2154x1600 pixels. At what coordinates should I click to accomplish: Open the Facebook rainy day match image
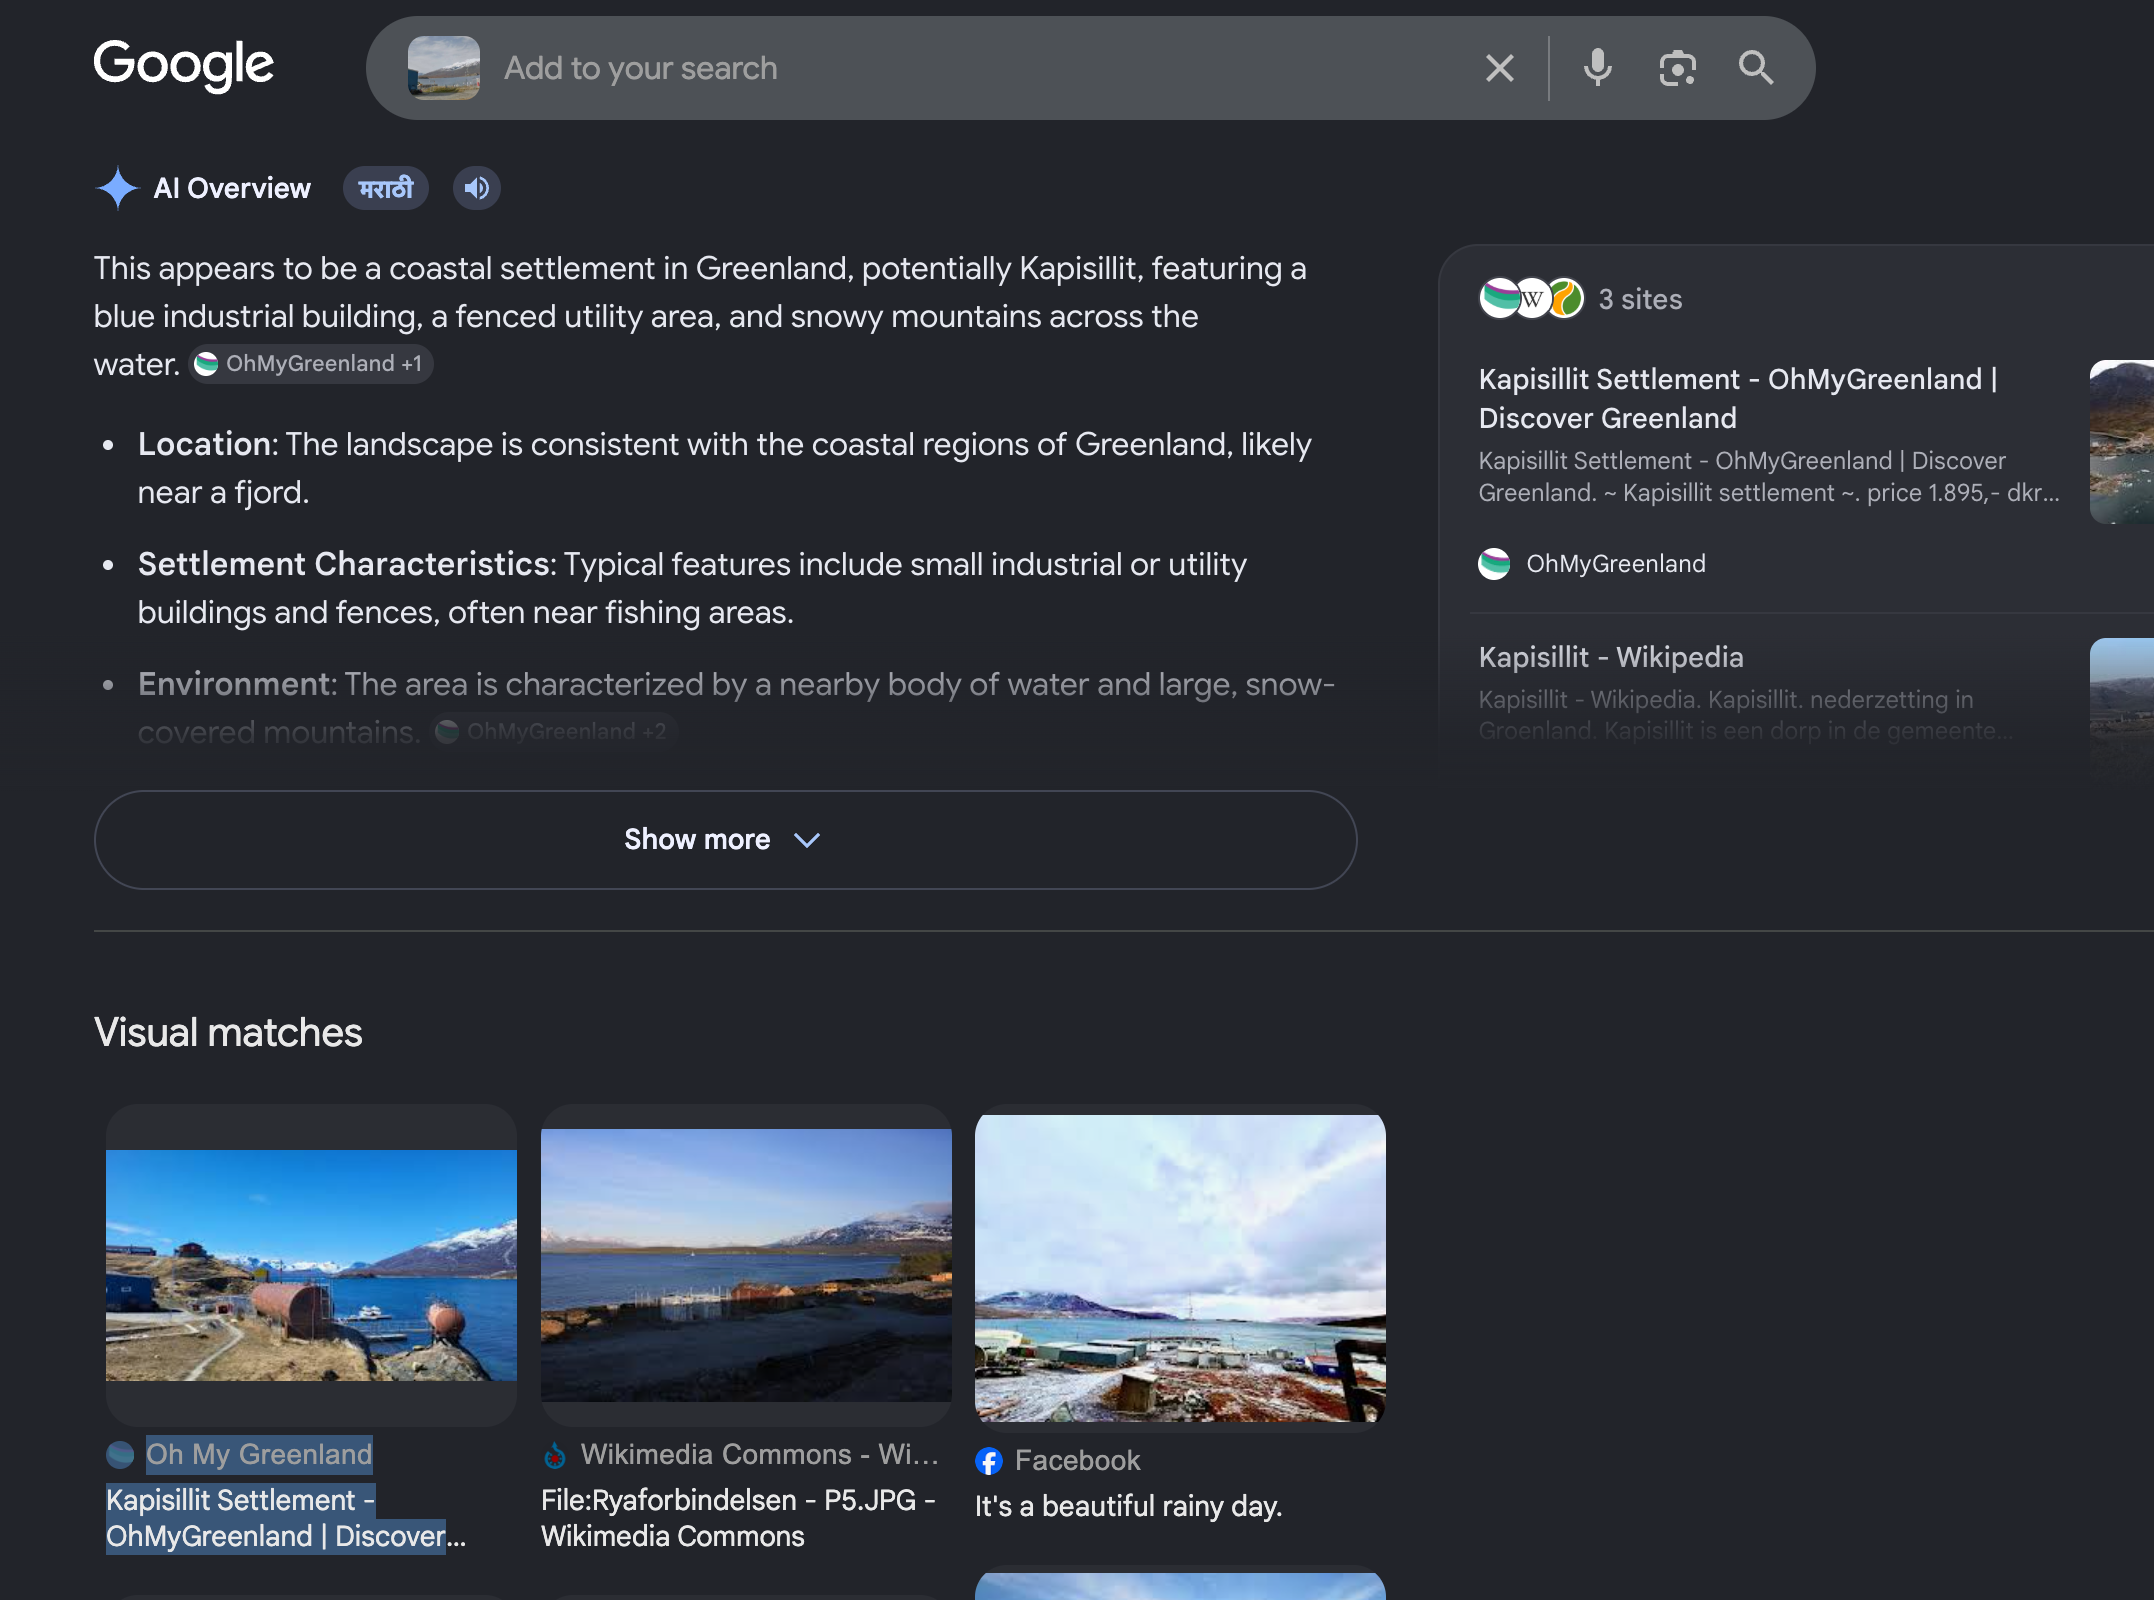[1180, 1268]
